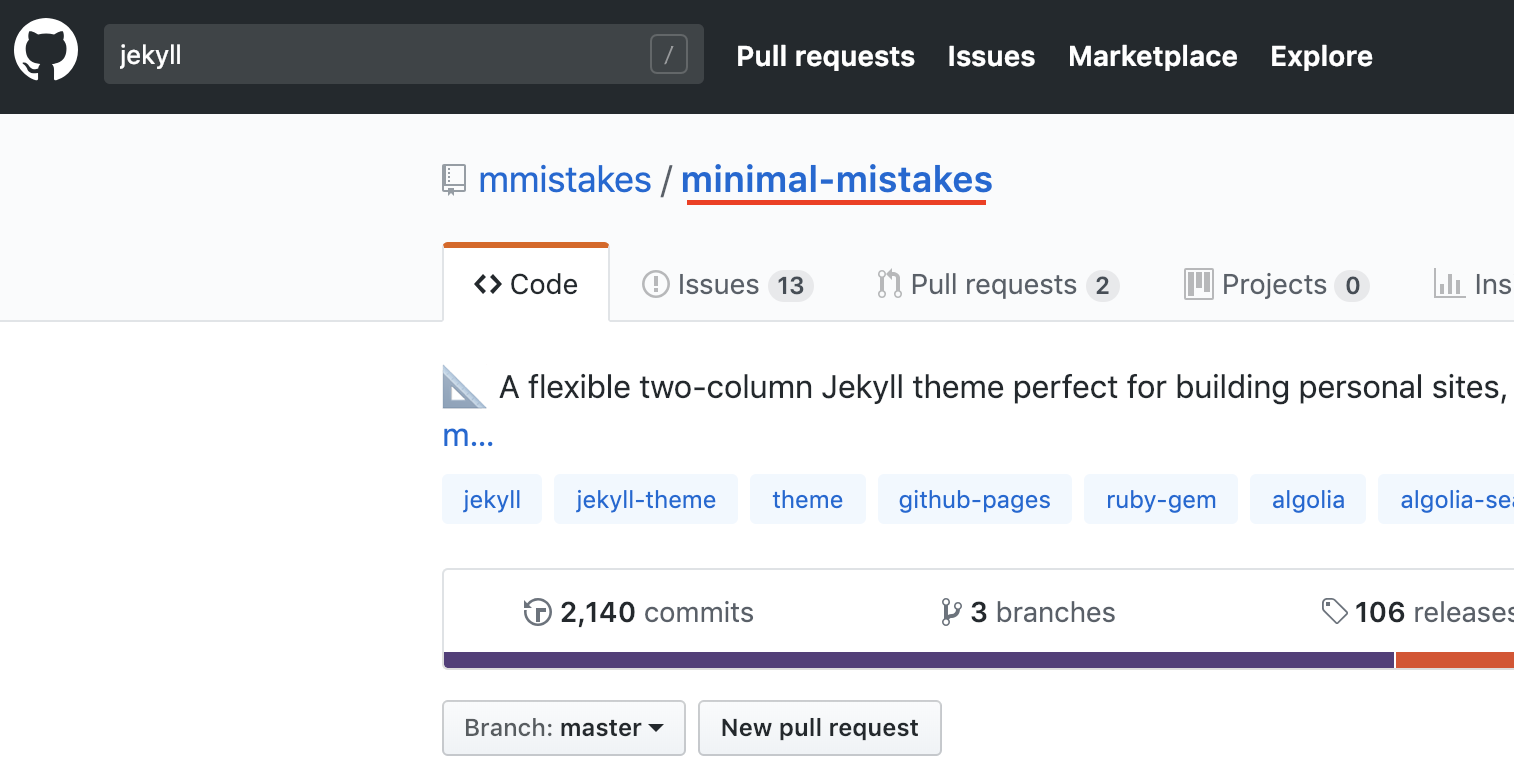The height and width of the screenshot is (758, 1514).
Task: Open Marketplace in top navigation
Action: [x=1152, y=56]
